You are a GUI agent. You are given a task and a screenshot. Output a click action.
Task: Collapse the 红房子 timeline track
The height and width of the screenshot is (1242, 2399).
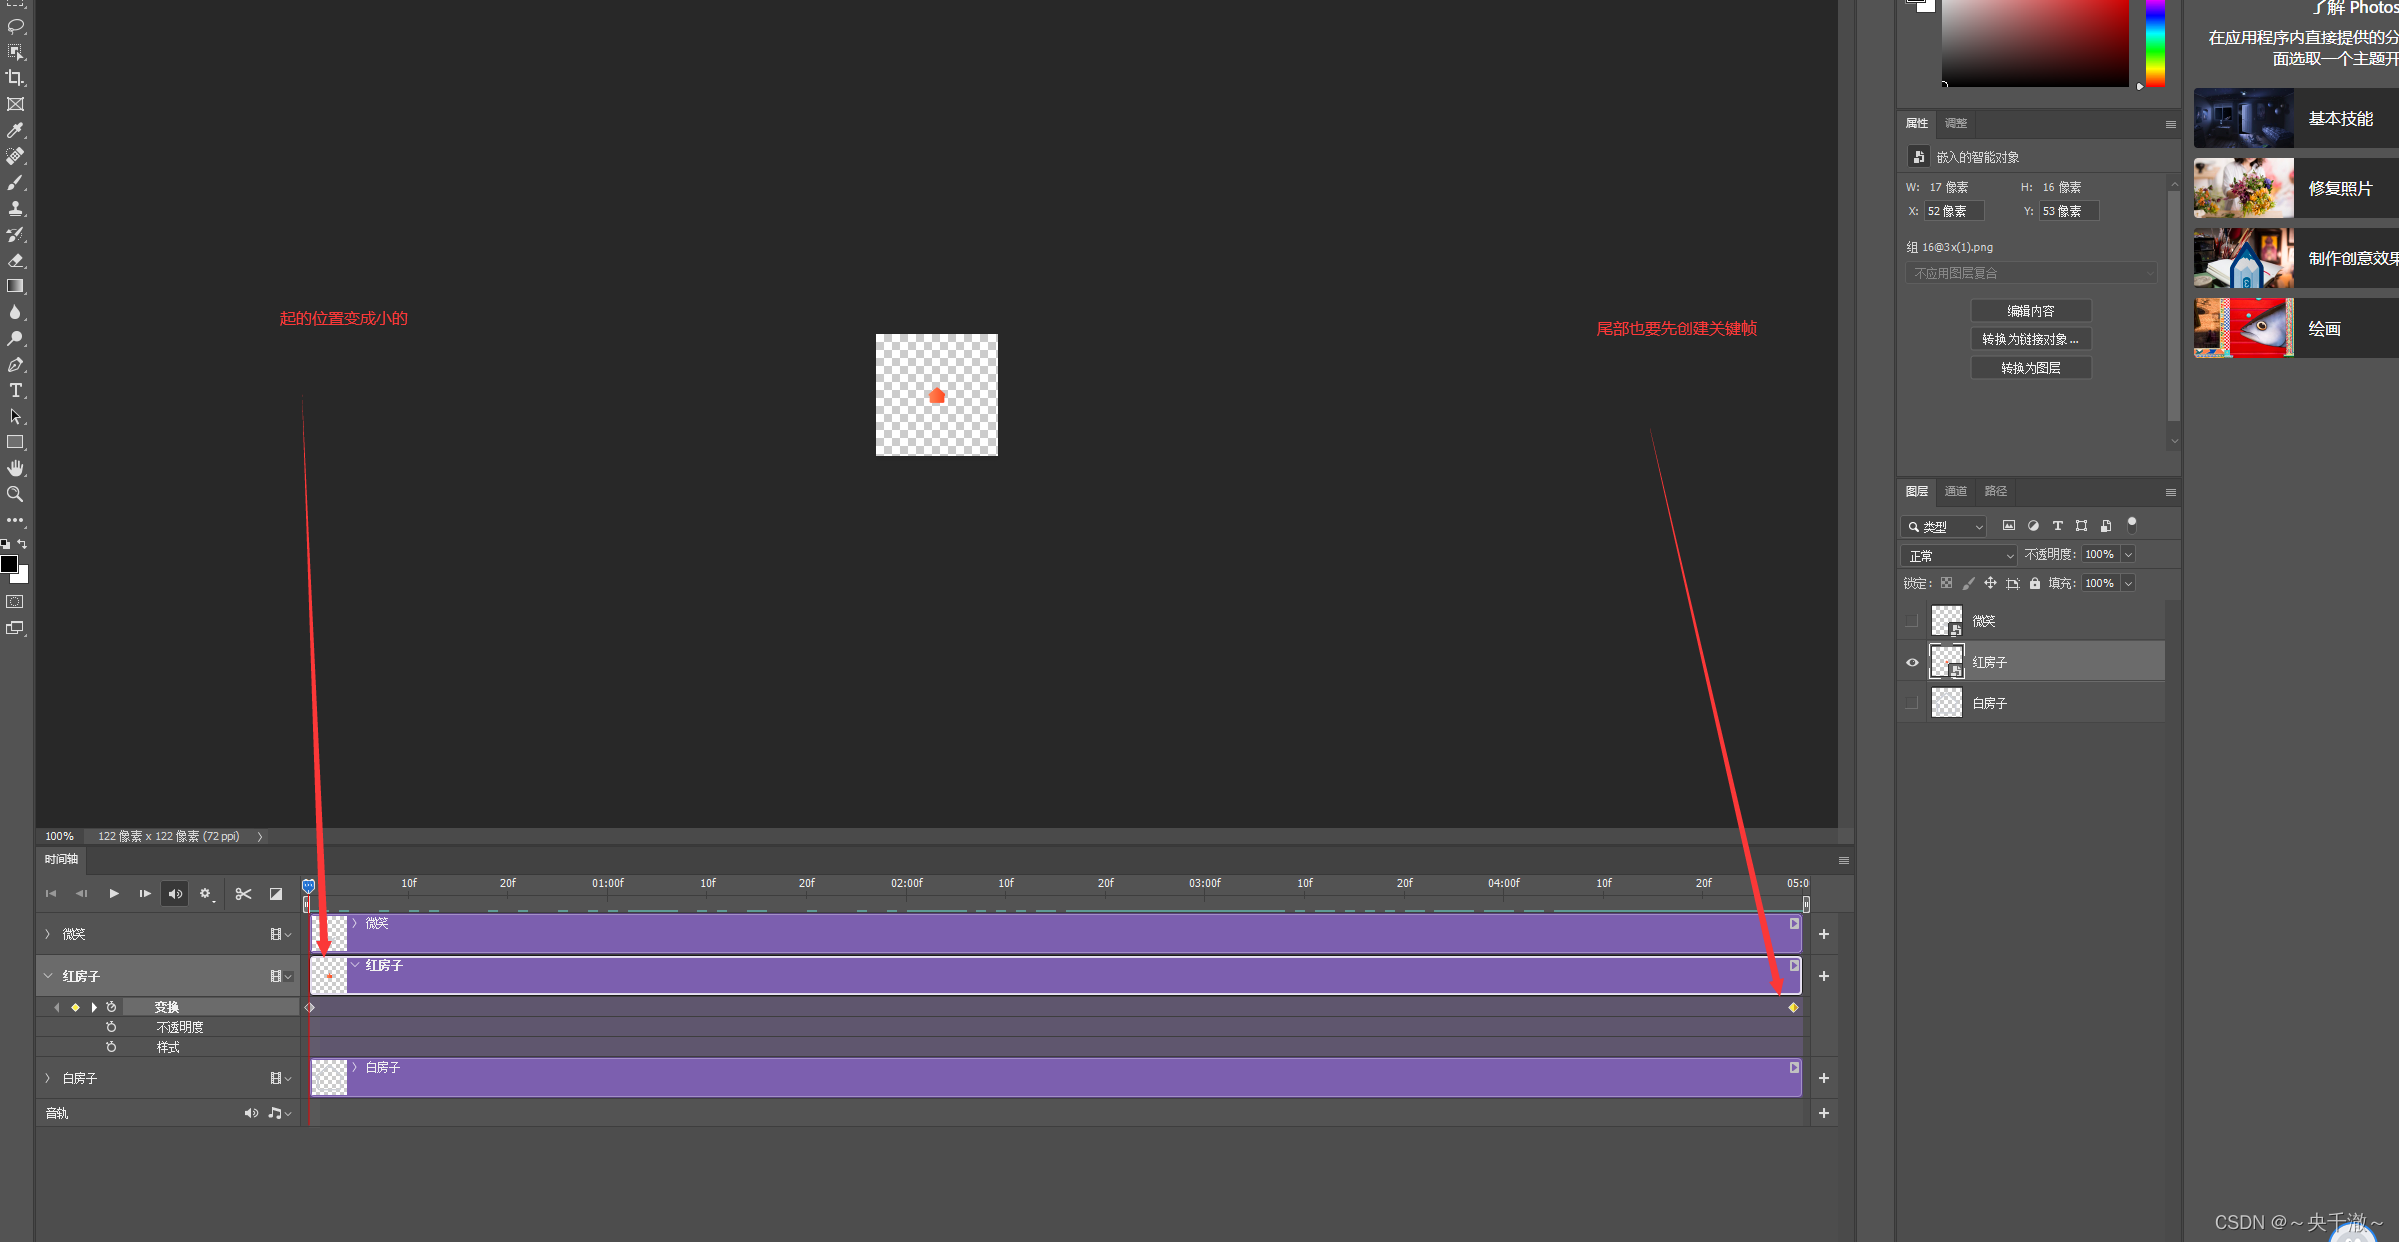tap(47, 976)
